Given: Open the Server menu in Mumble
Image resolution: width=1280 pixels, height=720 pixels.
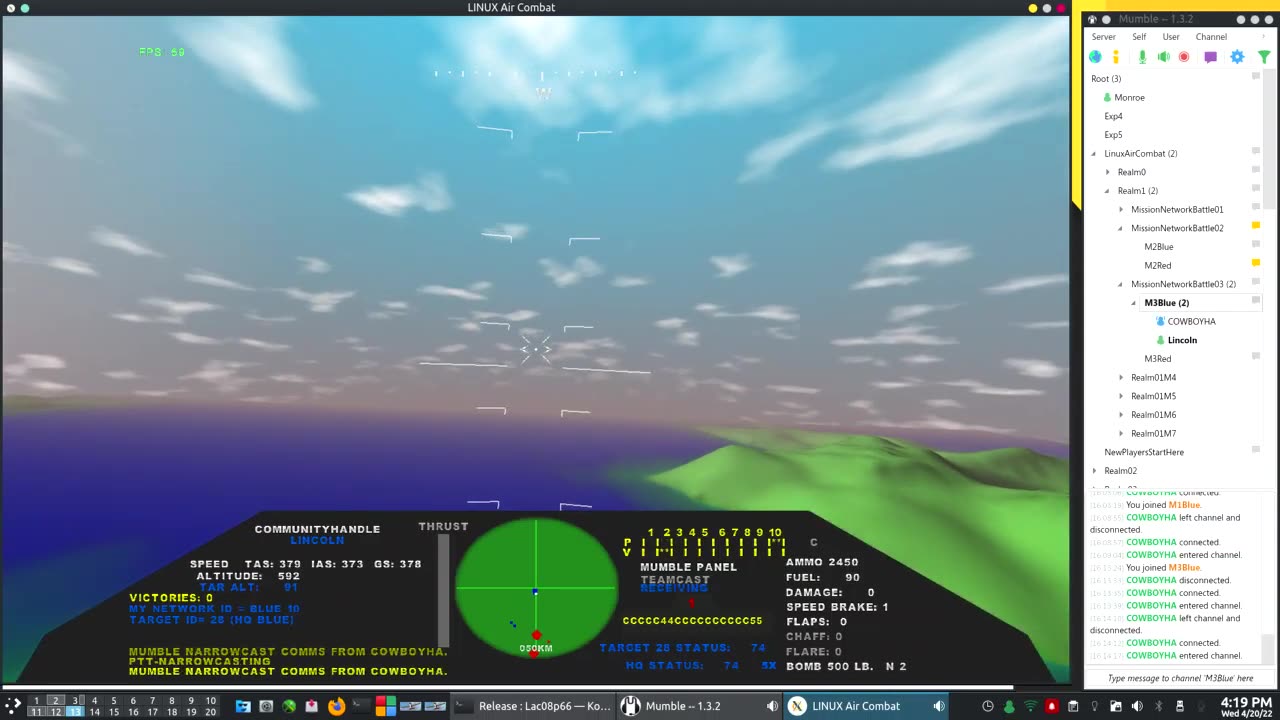Looking at the screenshot, I should point(1103,37).
